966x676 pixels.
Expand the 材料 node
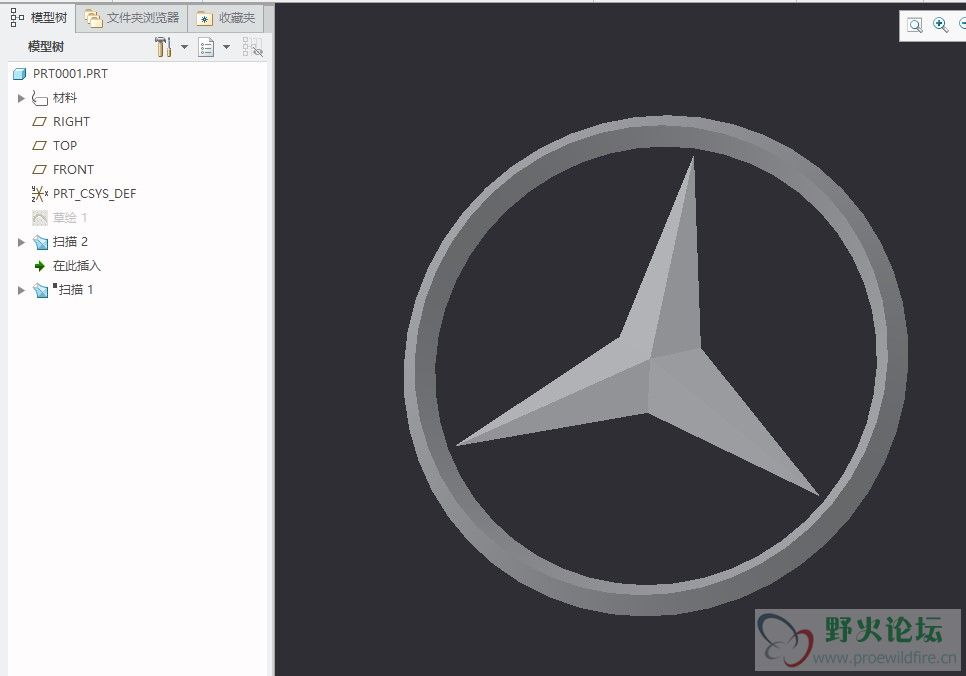point(21,98)
